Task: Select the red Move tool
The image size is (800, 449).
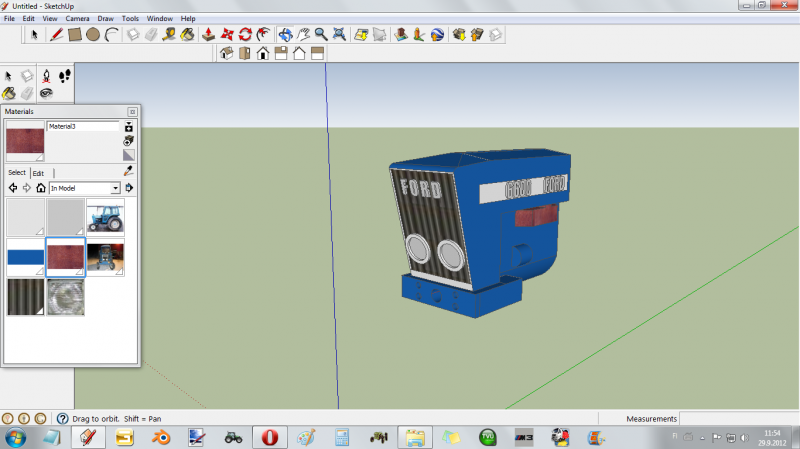Action: point(227,35)
